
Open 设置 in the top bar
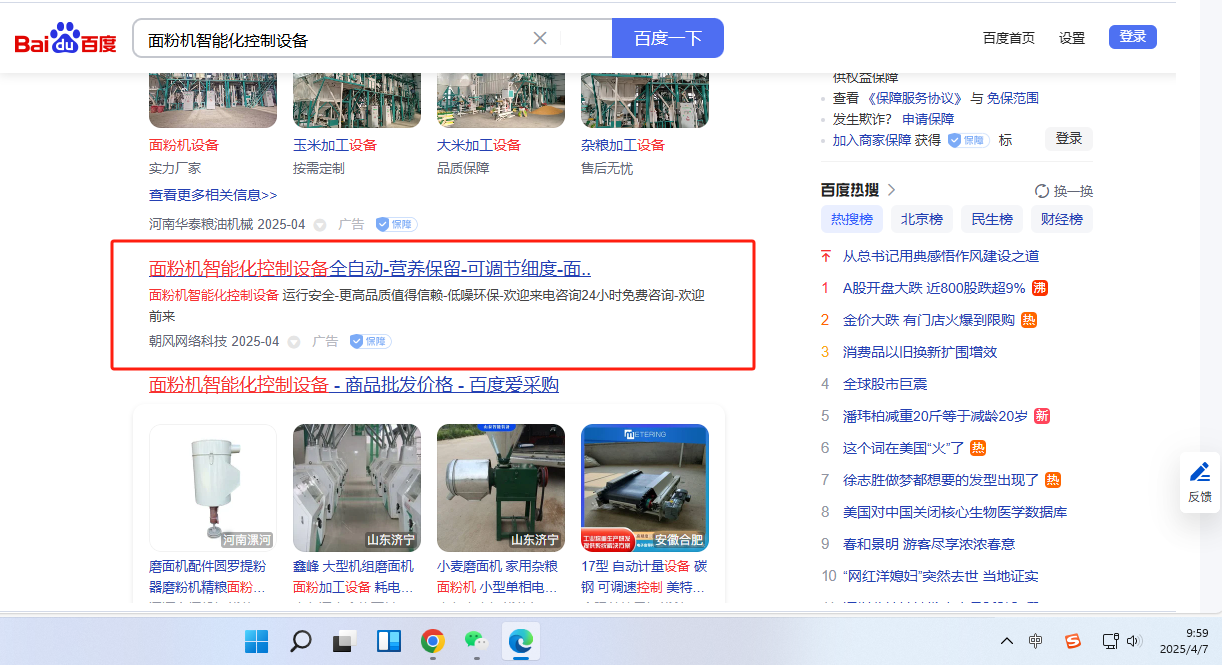pos(1072,38)
